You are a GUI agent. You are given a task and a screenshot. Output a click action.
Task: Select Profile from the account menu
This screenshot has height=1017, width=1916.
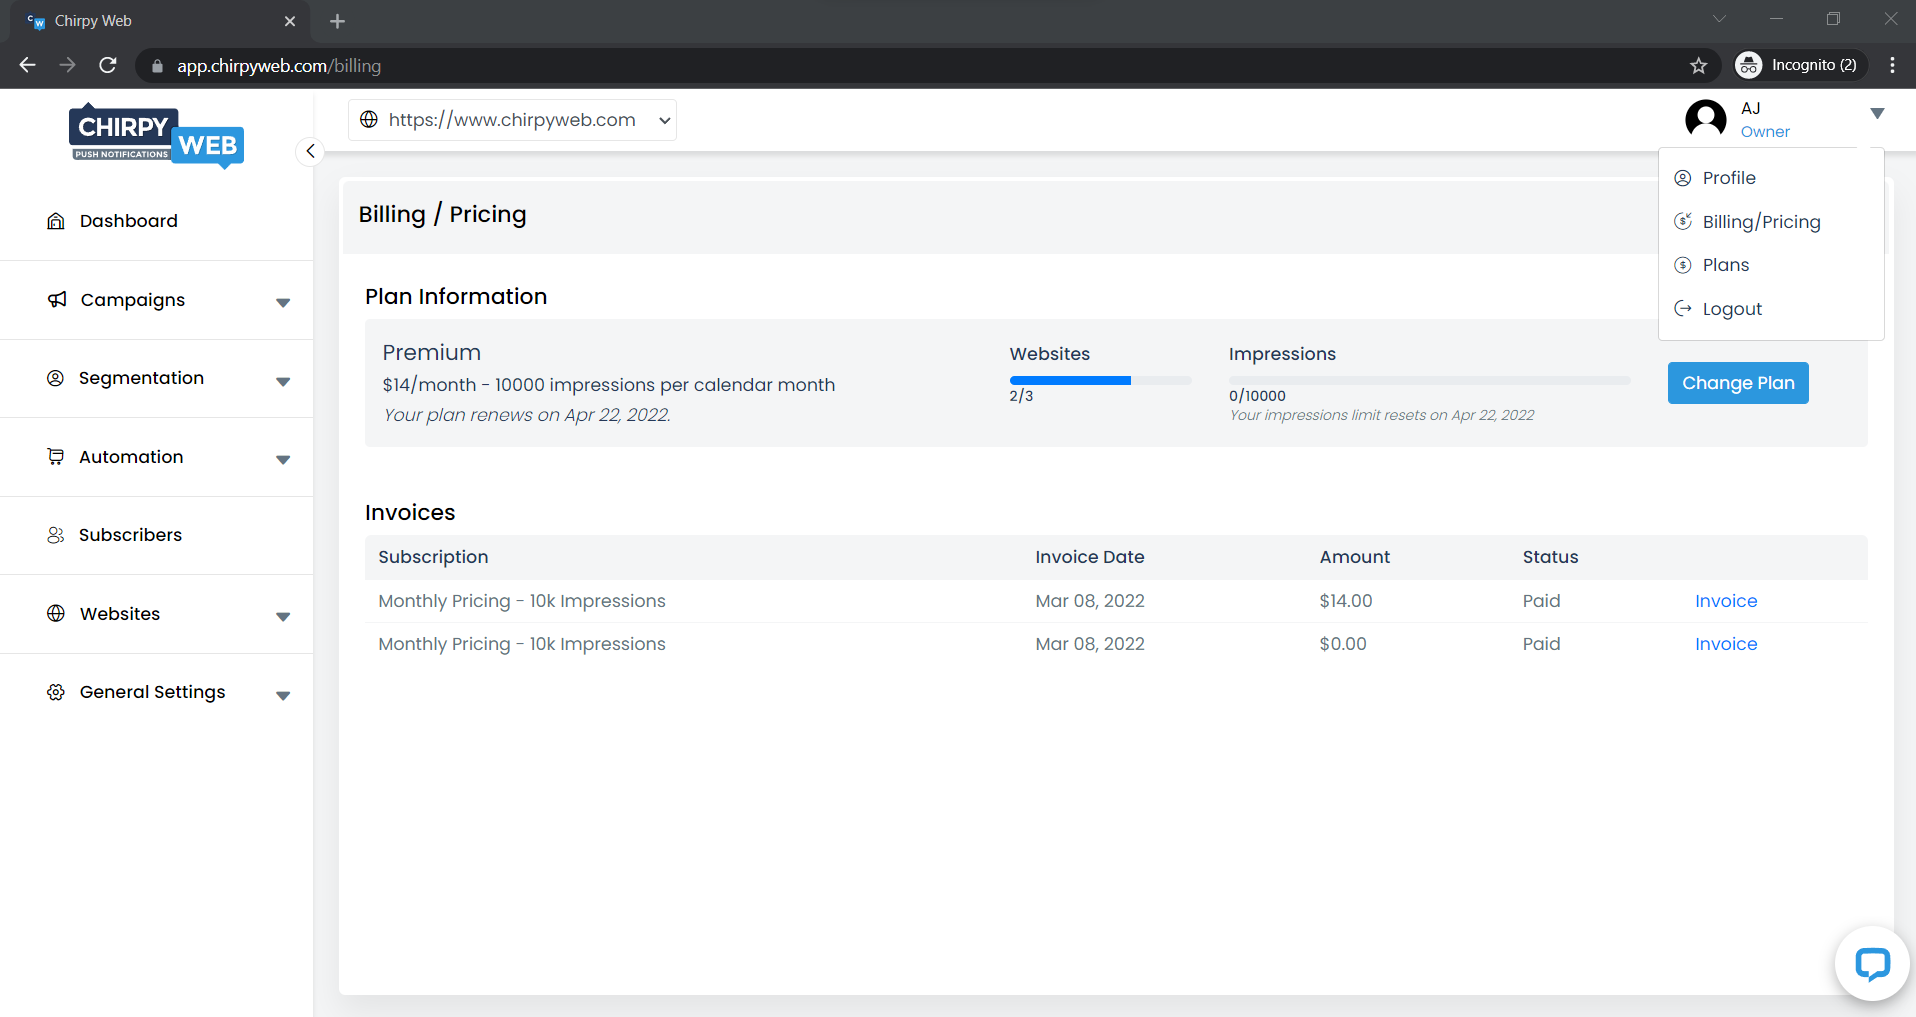coord(1729,178)
